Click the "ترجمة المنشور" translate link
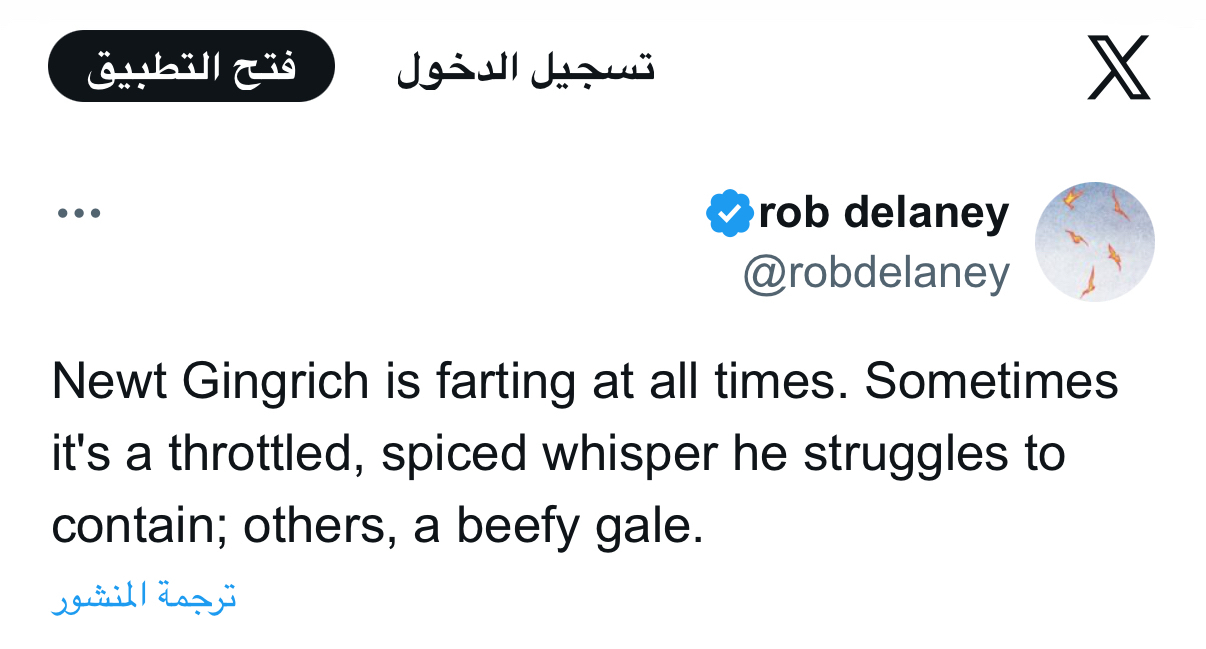This screenshot has height=649, width=1206. pyautogui.click(x=144, y=597)
